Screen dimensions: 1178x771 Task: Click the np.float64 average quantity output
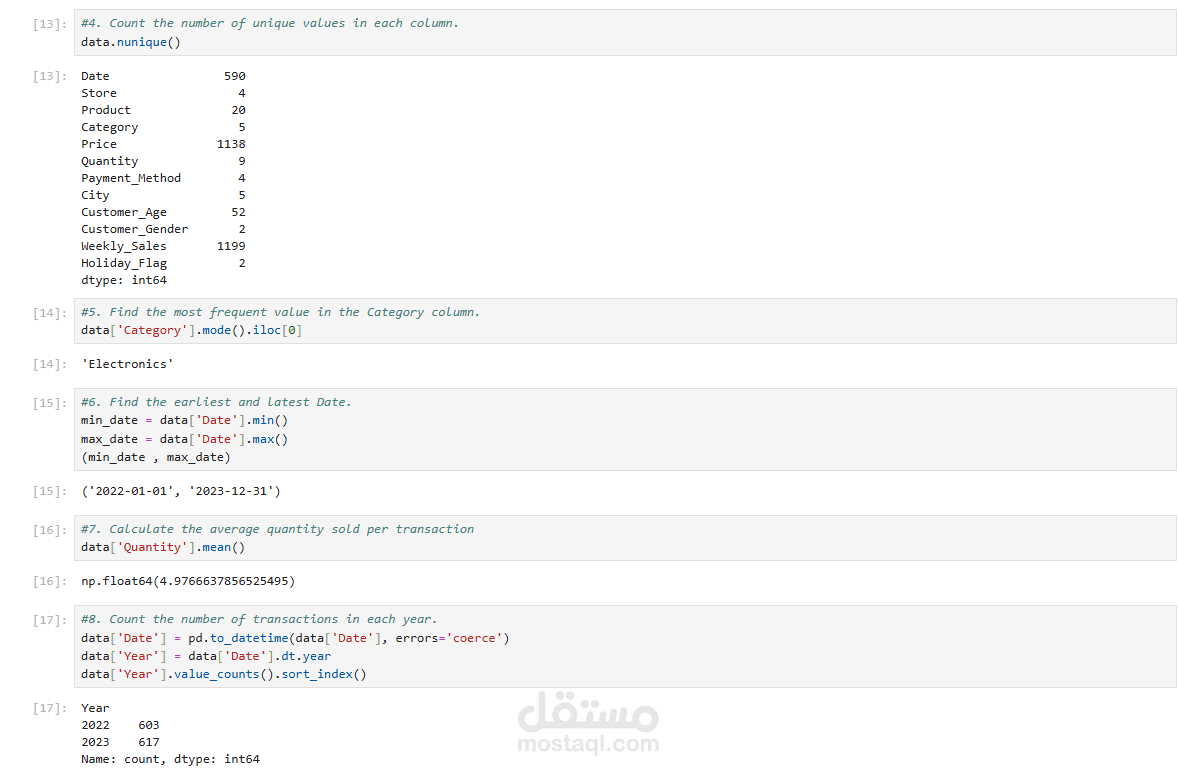pos(188,581)
